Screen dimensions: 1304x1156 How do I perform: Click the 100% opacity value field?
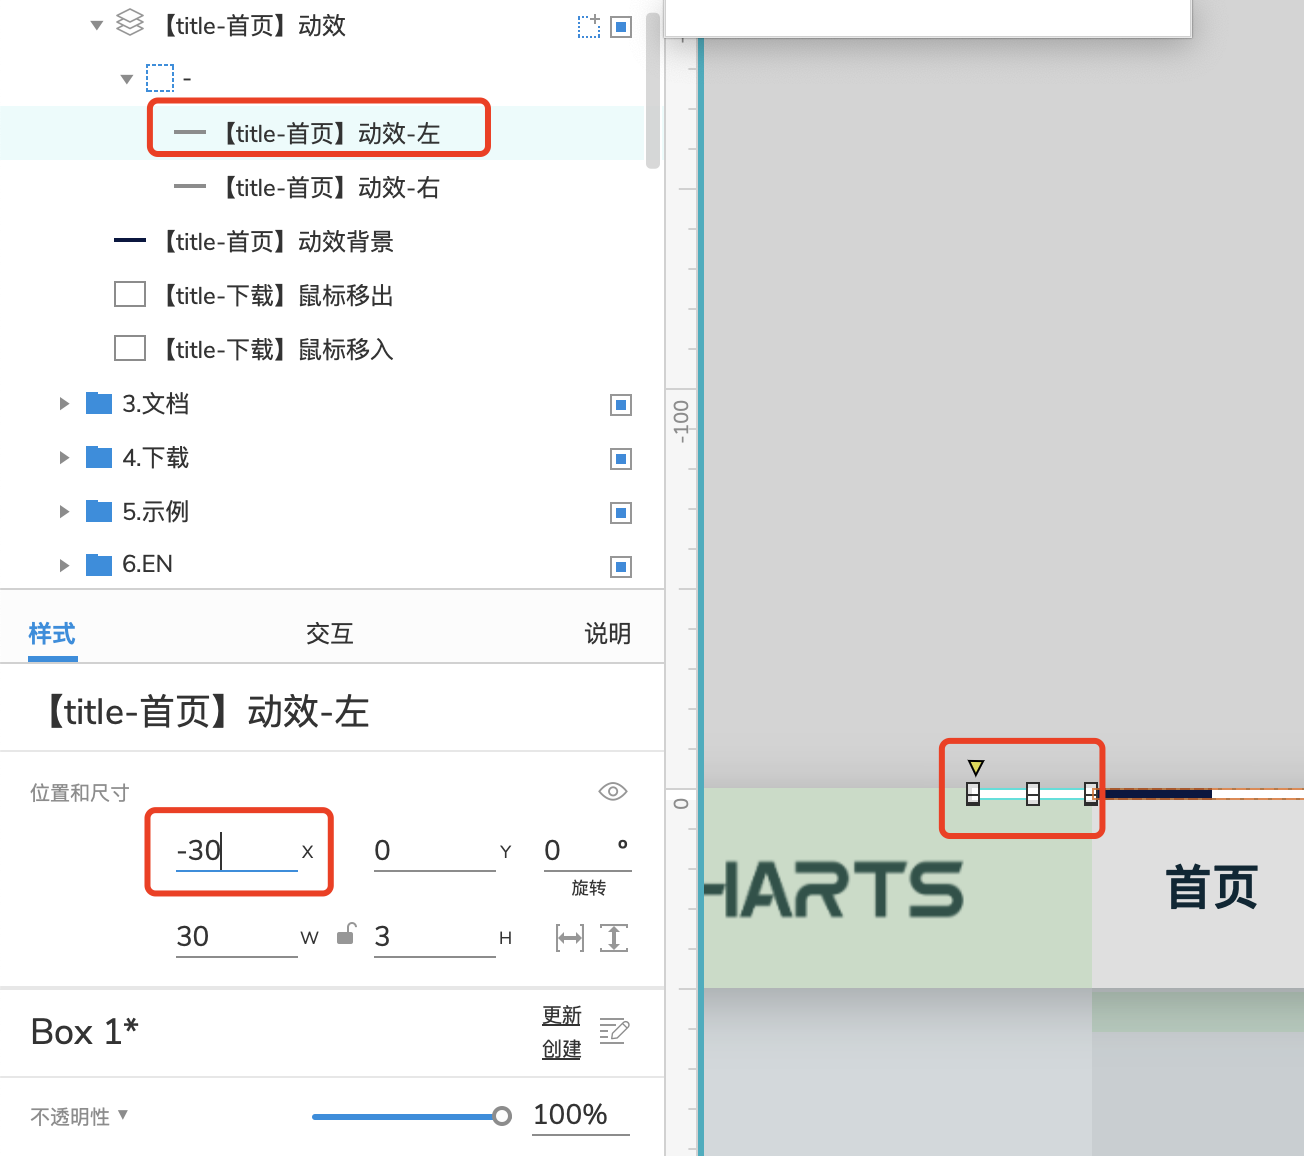click(581, 1115)
